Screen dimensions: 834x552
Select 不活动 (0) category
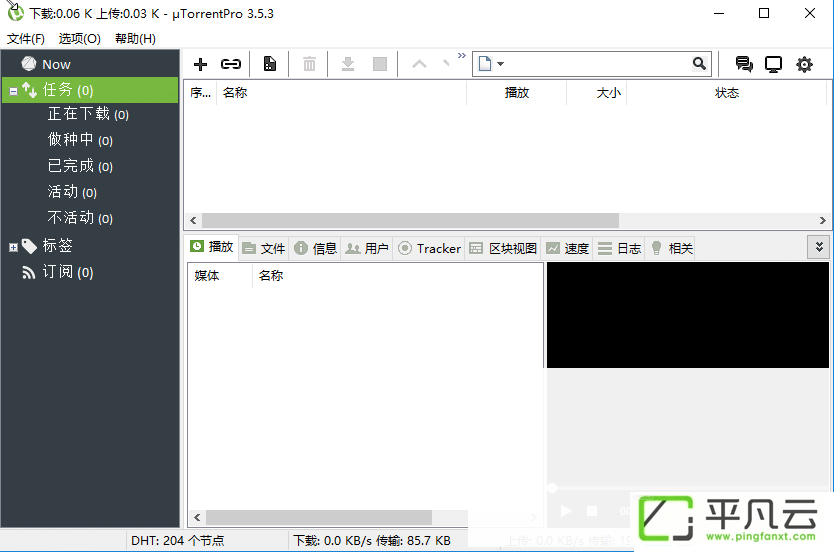point(80,218)
